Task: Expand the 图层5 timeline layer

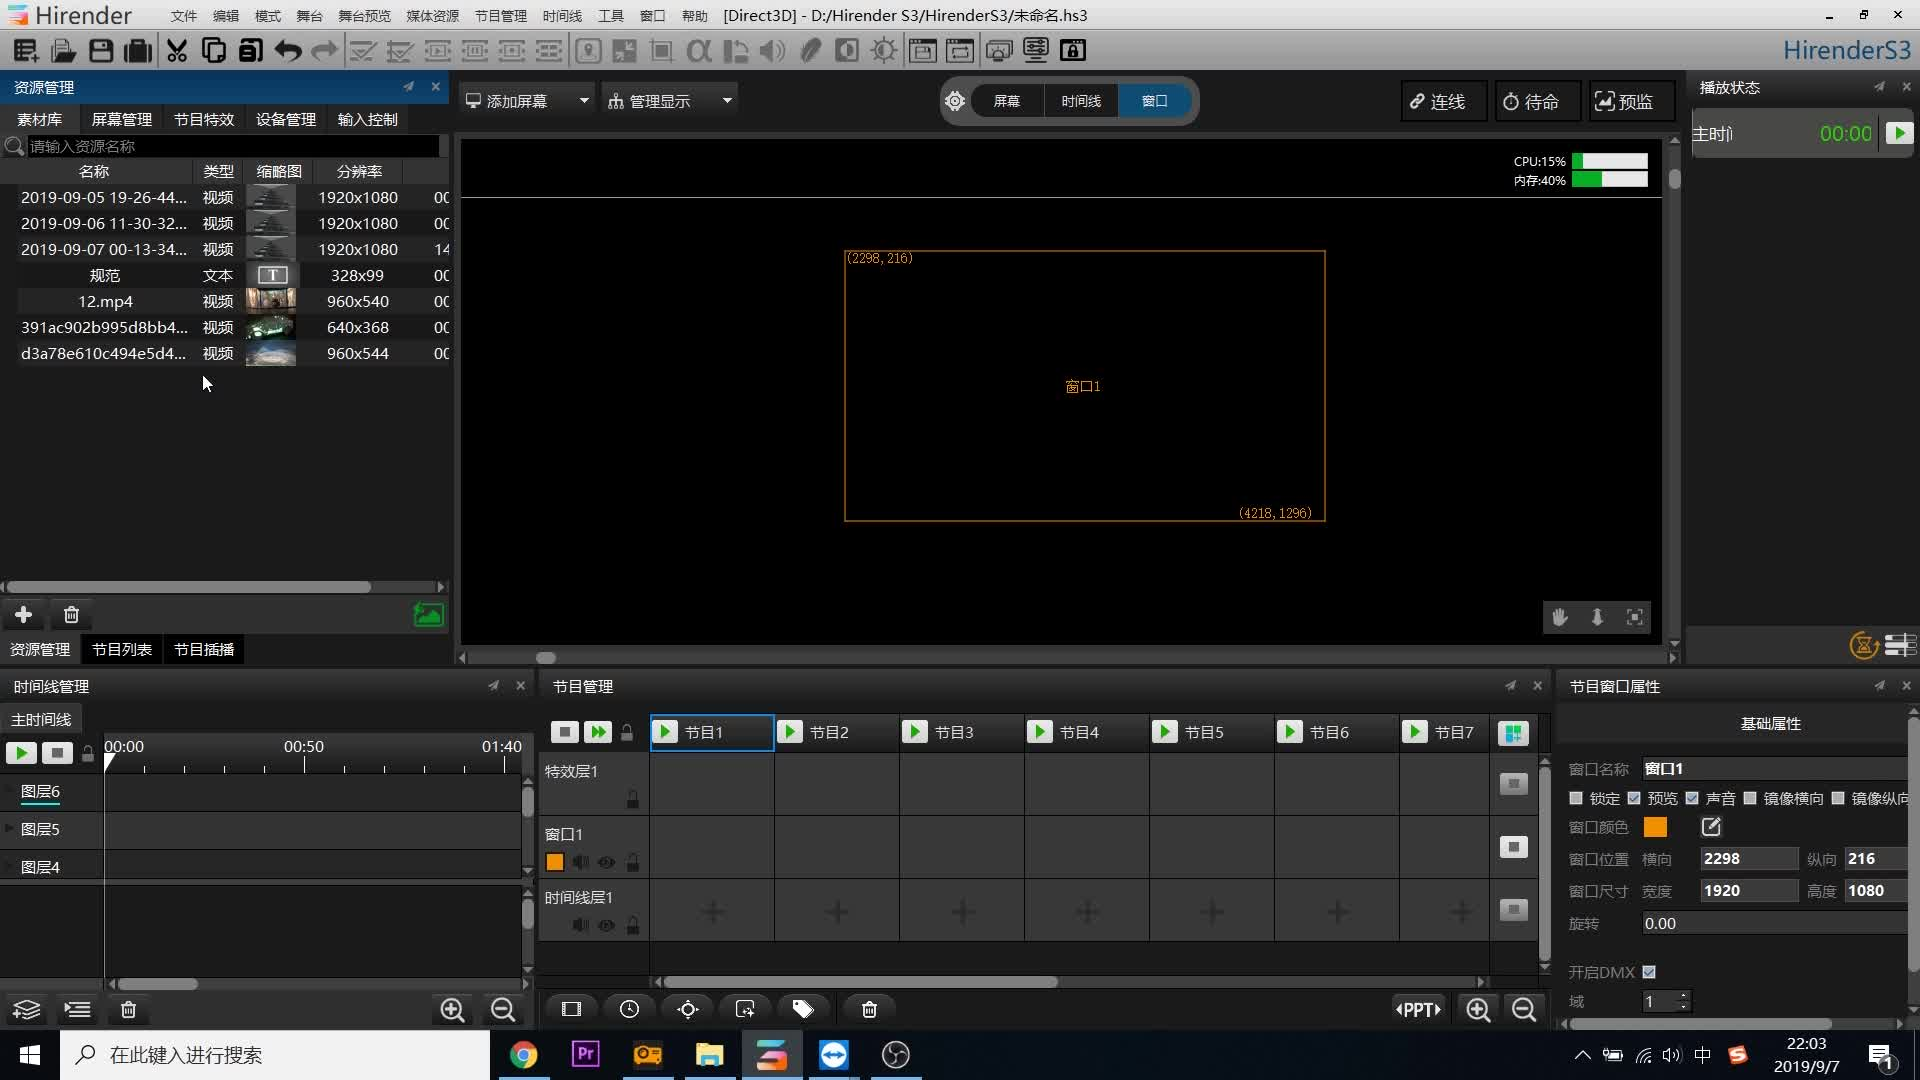Action: (x=10, y=829)
